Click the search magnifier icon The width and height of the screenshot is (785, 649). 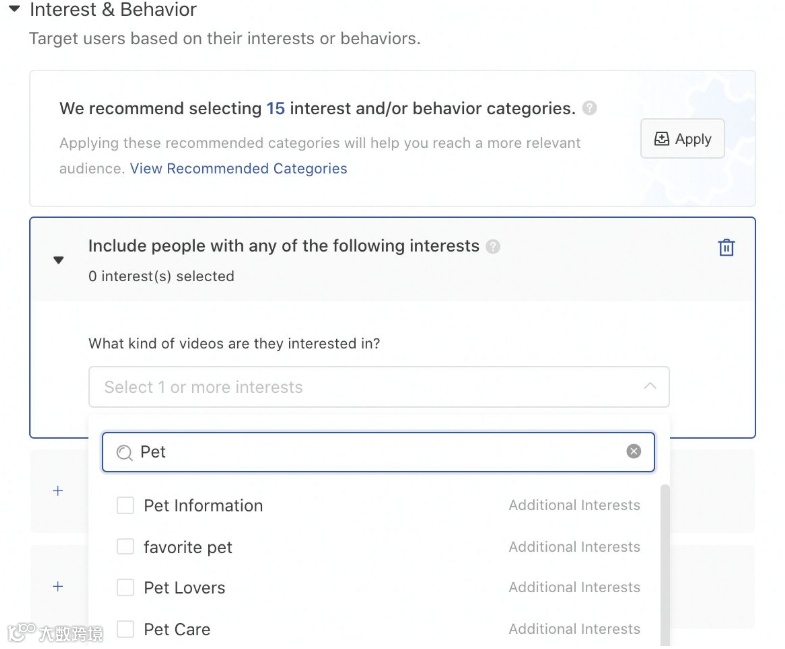[x=124, y=452]
